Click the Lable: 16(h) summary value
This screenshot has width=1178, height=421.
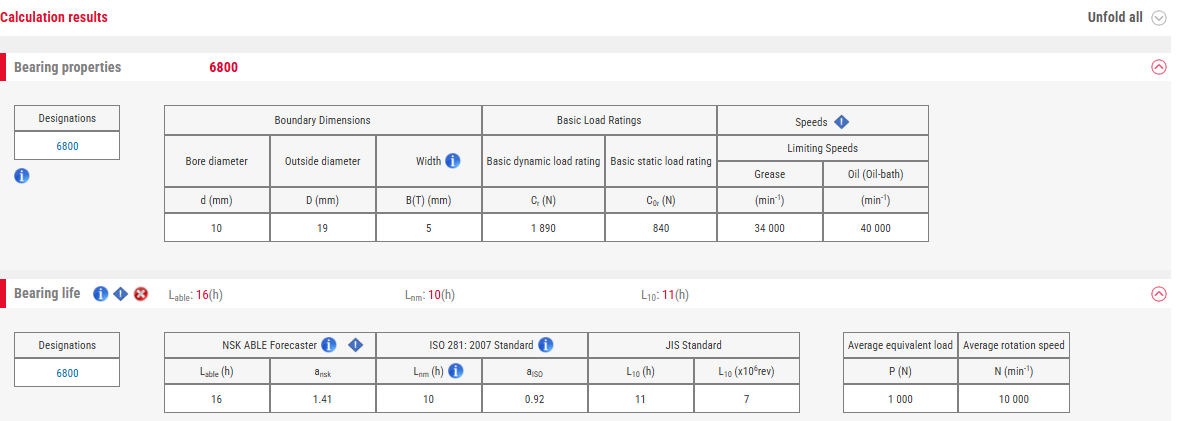point(196,295)
